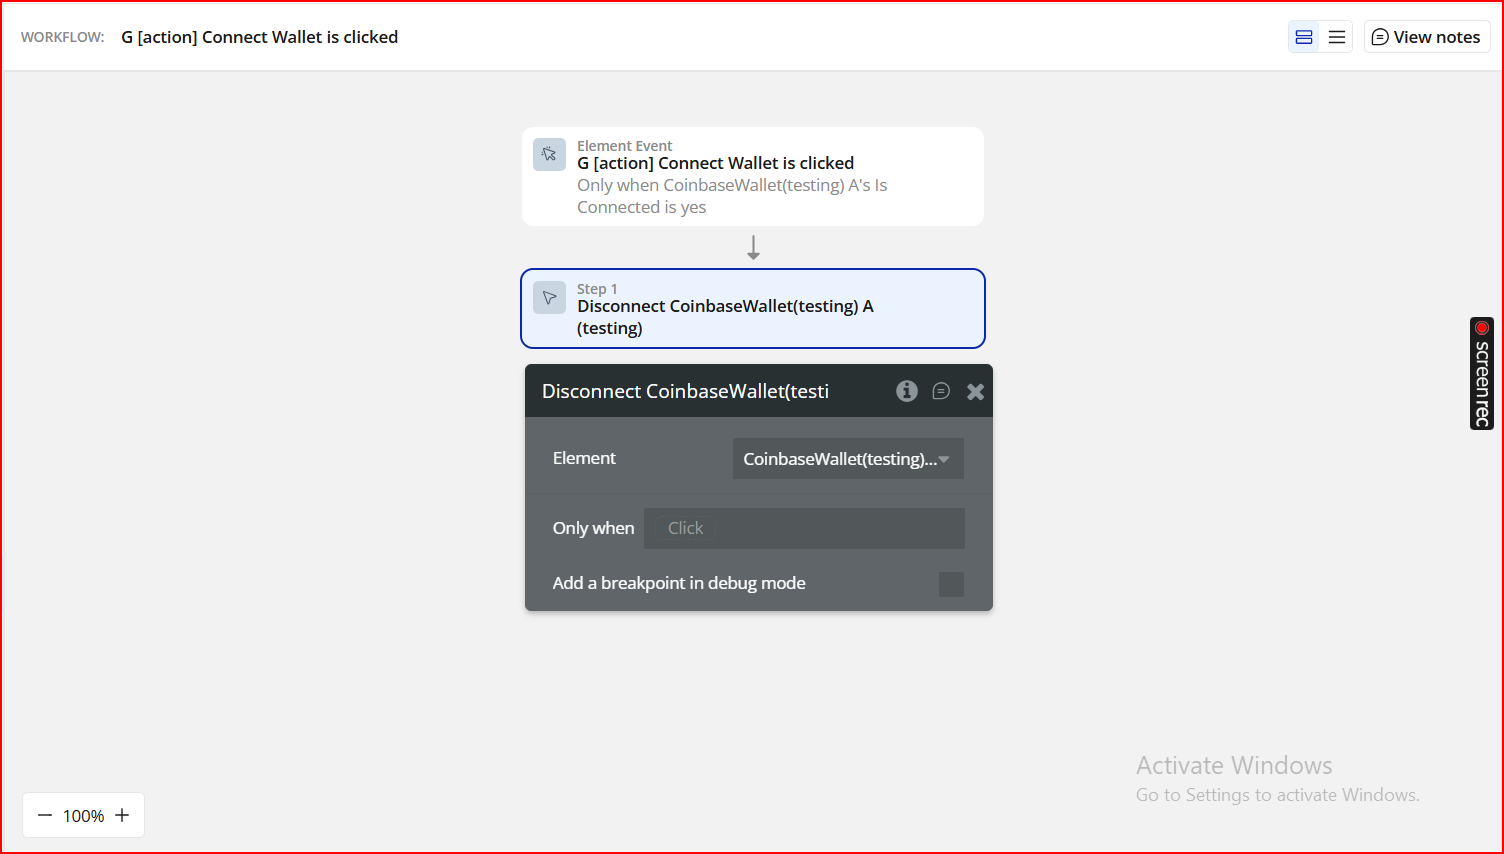Open the Element dropdown CoinbaseWallet(testing)
This screenshot has height=854, width=1504.
tap(848, 459)
